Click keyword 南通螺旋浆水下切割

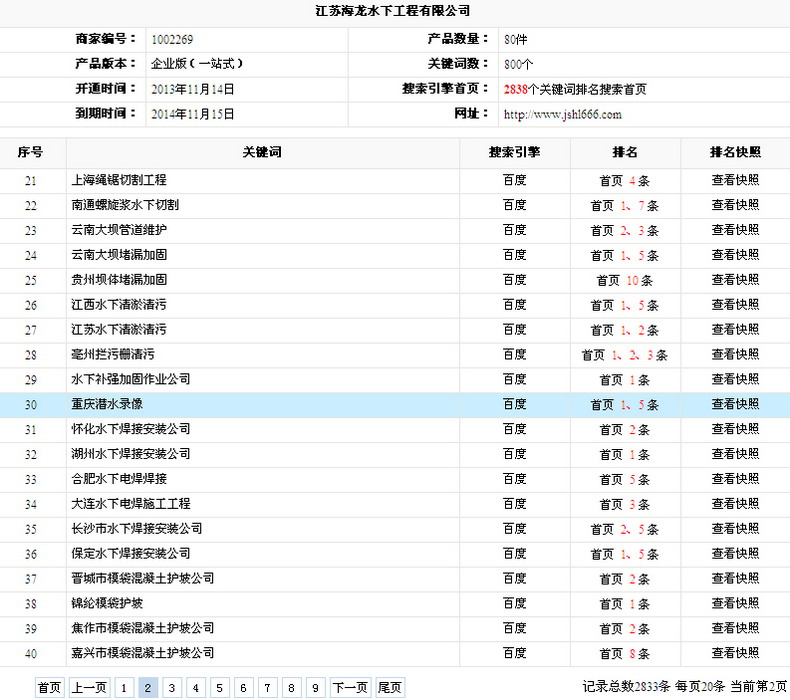[x=125, y=205]
